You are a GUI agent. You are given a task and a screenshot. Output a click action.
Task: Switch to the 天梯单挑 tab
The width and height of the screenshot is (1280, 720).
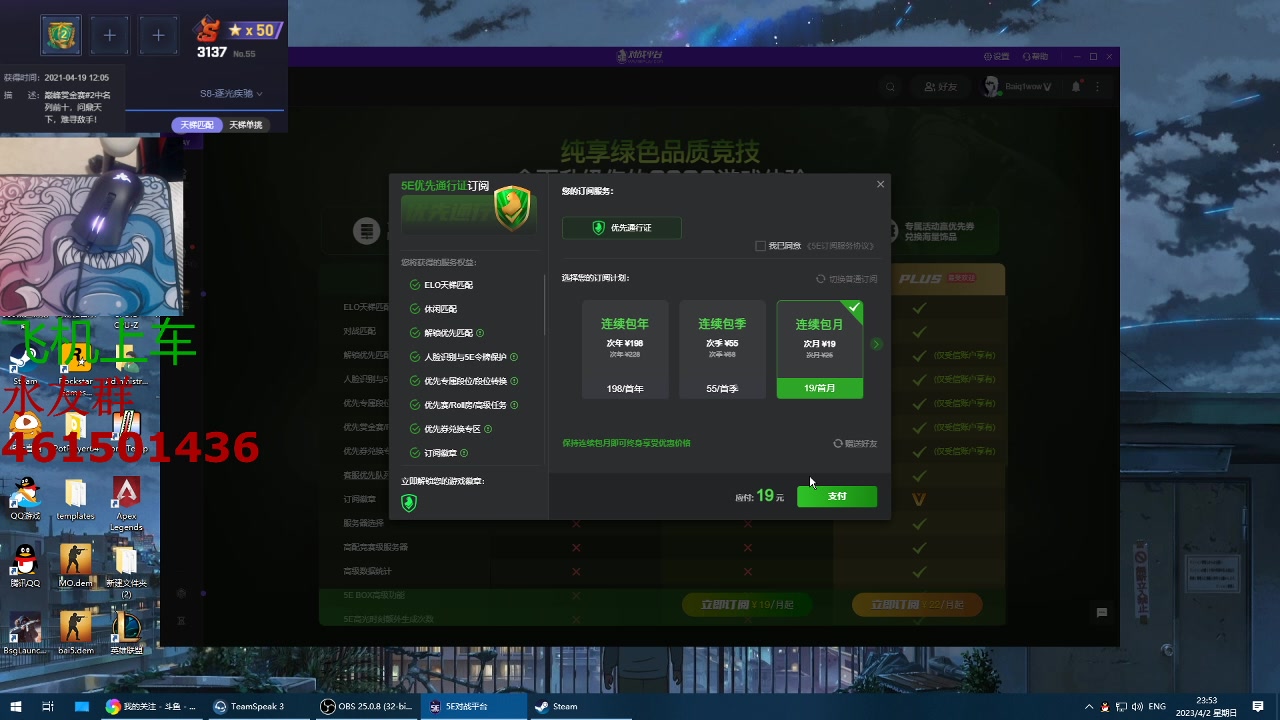(x=245, y=125)
